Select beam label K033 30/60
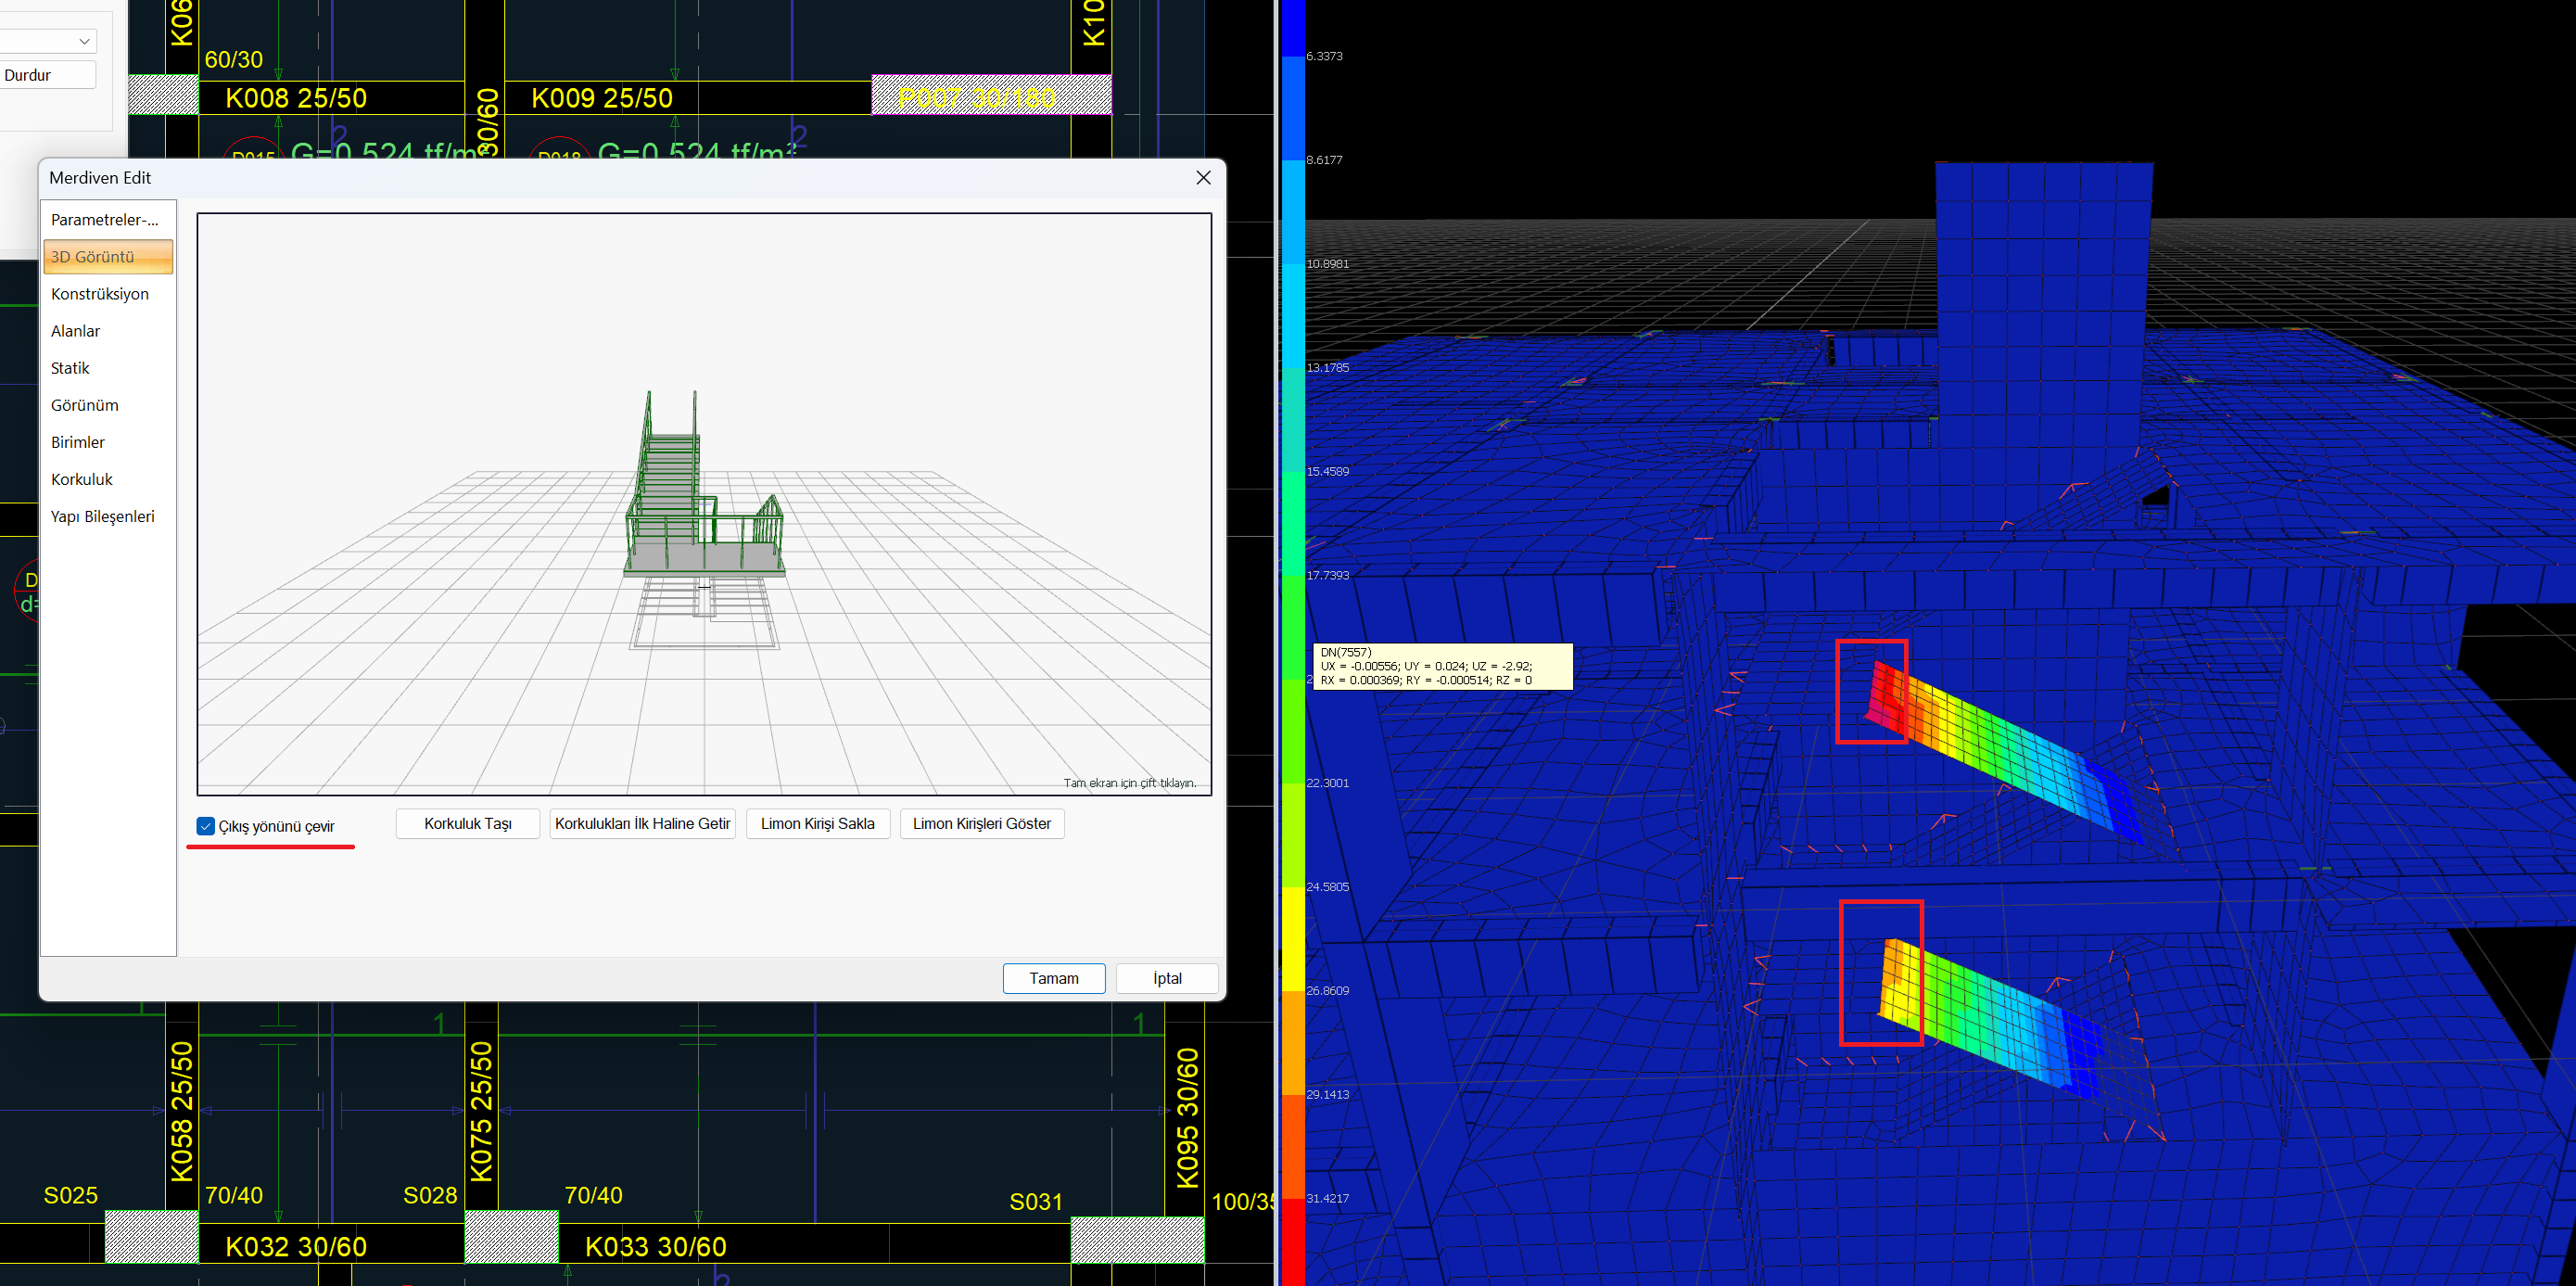The image size is (2576, 1286). 656,1247
